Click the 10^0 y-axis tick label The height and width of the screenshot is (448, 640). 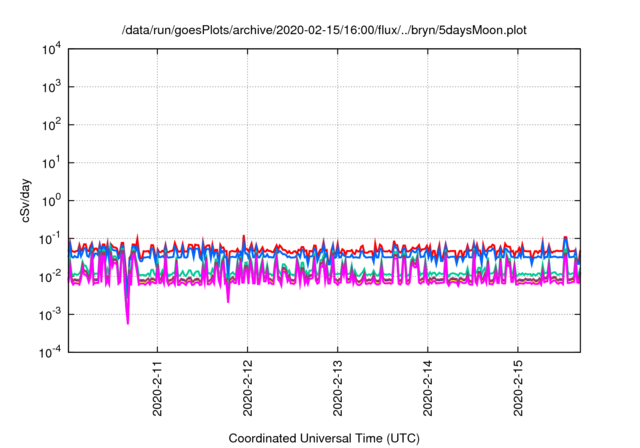coord(52,201)
